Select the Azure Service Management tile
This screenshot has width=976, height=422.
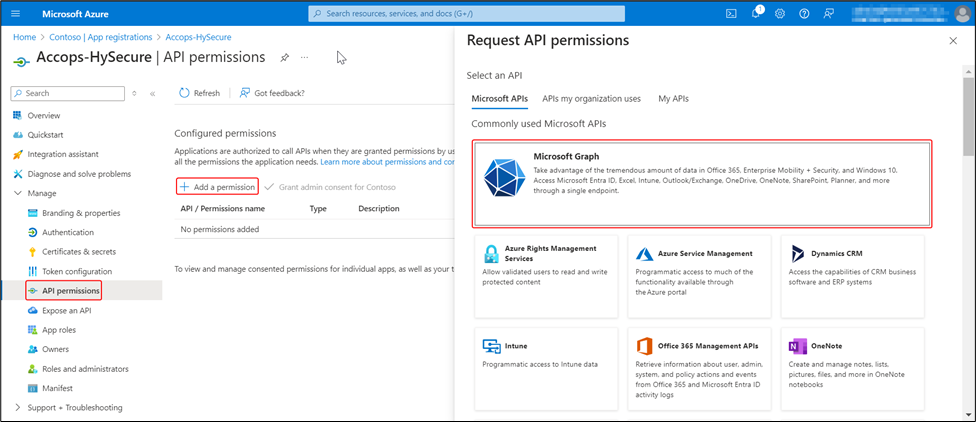699,275
